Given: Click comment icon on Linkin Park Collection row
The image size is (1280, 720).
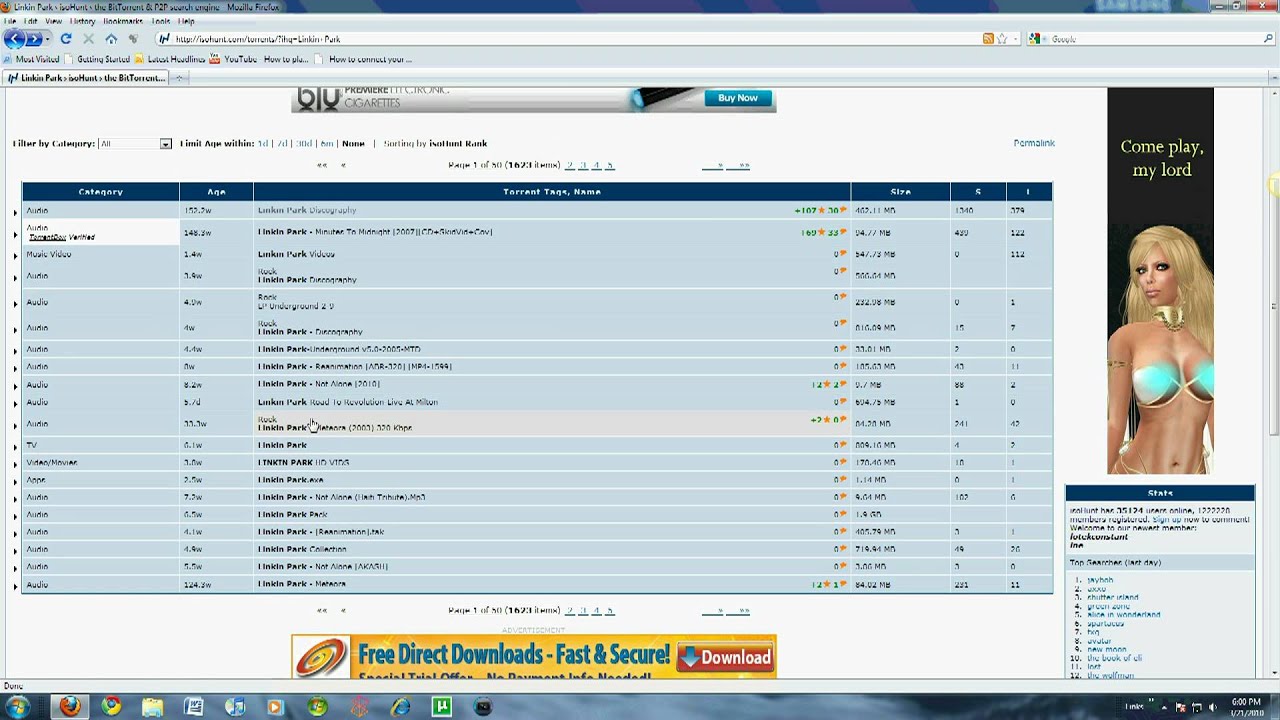Looking at the screenshot, I should [843, 549].
